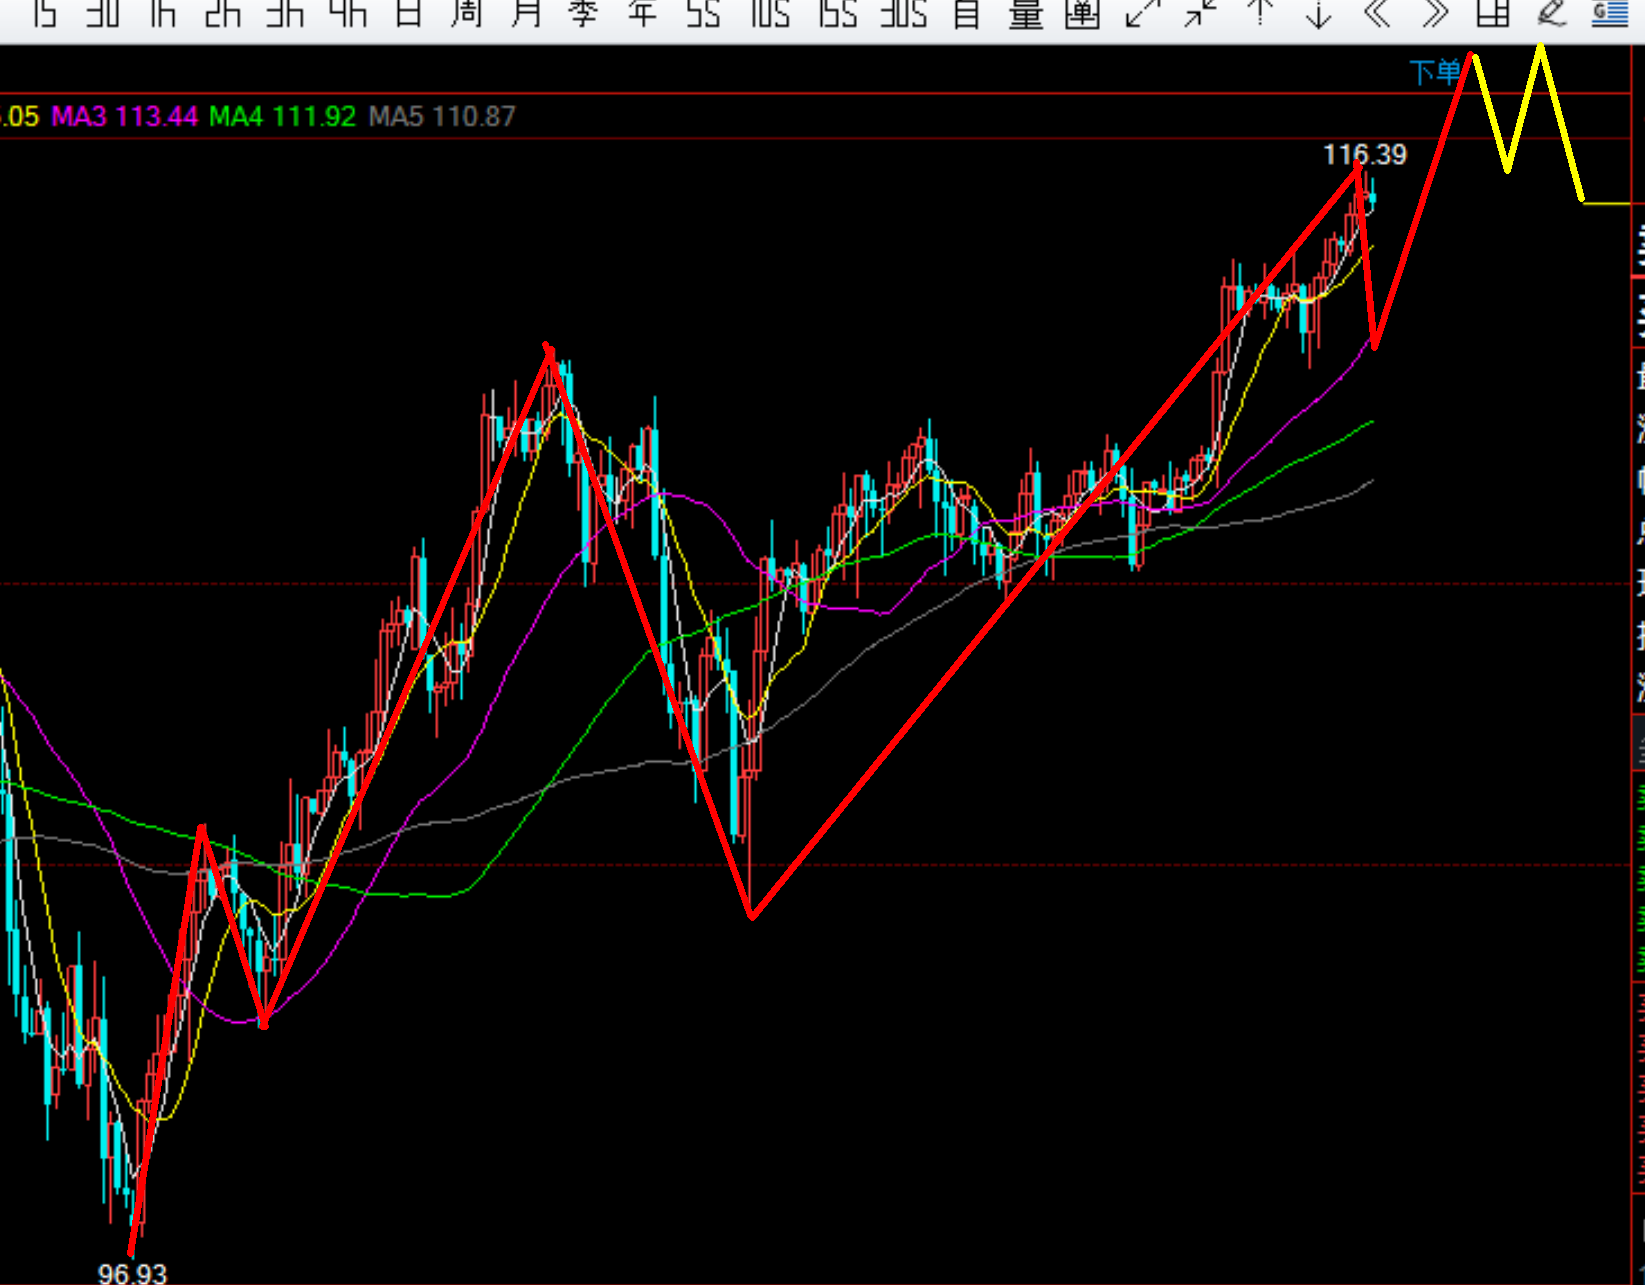Select the 1h chart period
Image resolution: width=1645 pixels, height=1285 pixels.
[163, 14]
